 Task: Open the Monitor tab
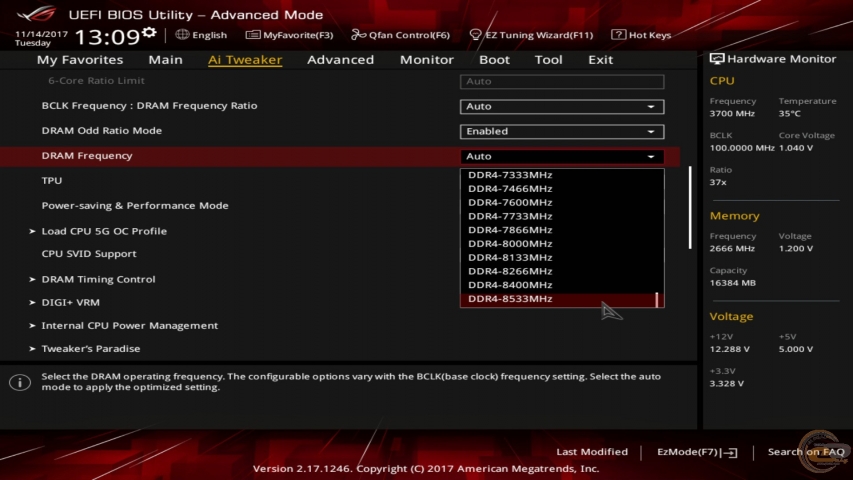(426, 59)
